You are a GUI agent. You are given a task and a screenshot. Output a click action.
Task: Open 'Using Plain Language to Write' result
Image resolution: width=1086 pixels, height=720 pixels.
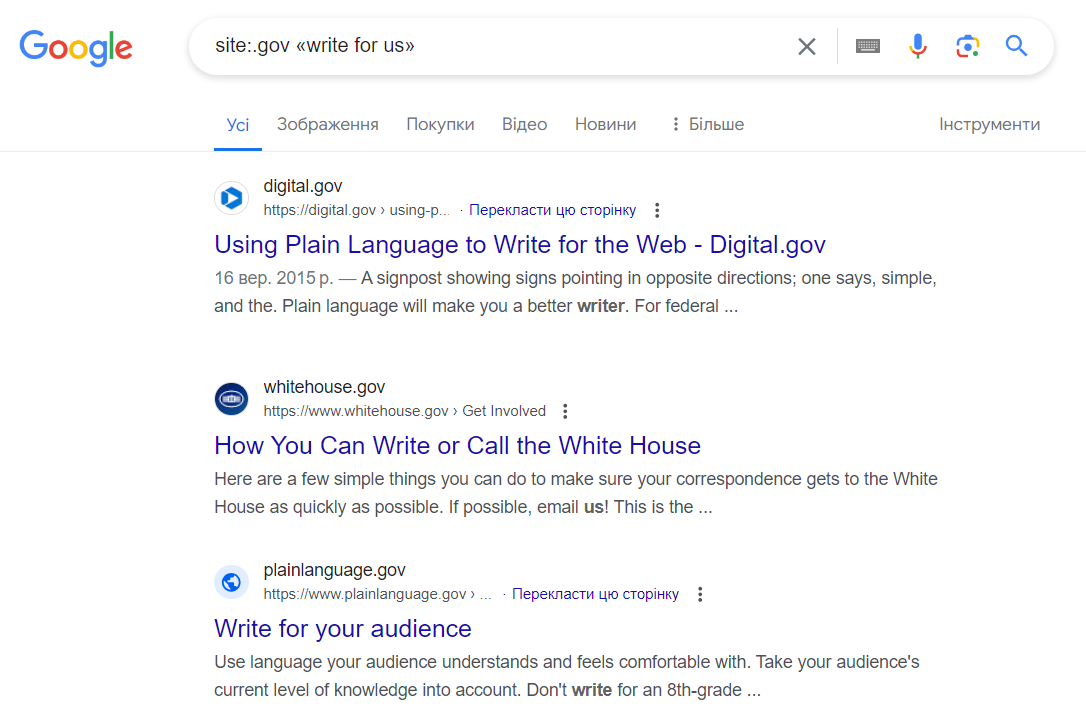click(x=519, y=245)
